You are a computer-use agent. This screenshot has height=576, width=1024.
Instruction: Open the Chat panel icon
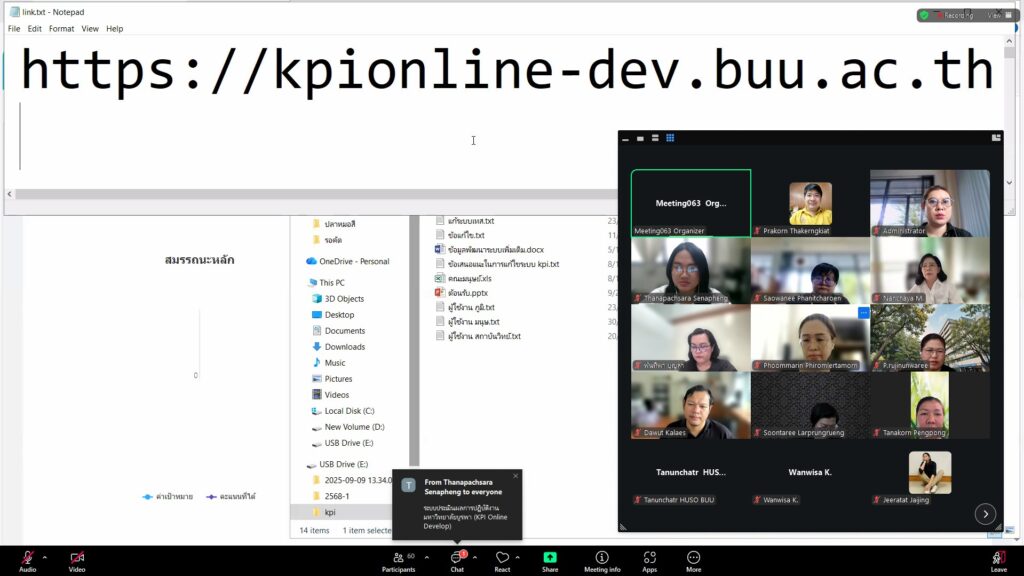point(457,557)
